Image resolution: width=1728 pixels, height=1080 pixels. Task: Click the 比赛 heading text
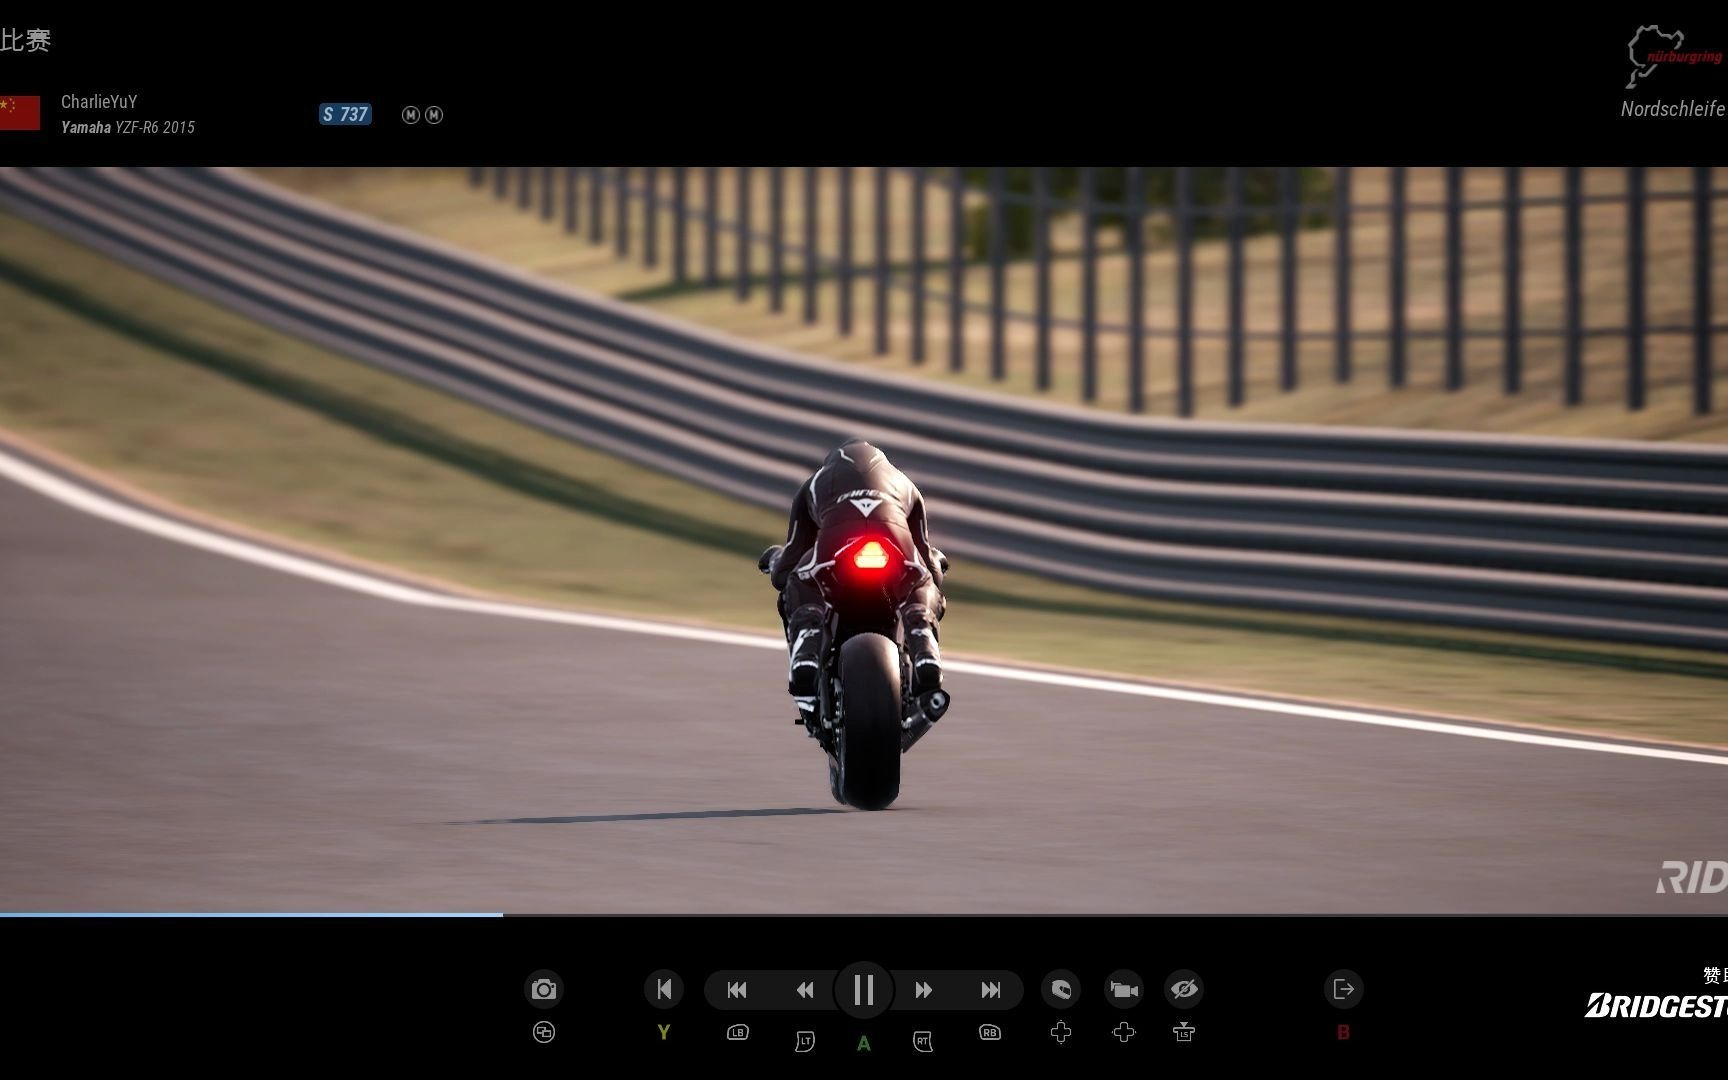25,41
